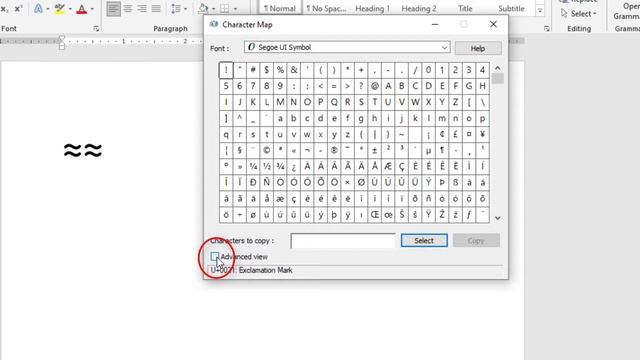
Task: Click the first-line indent ruler marker
Action: pyautogui.click(x=62, y=38)
